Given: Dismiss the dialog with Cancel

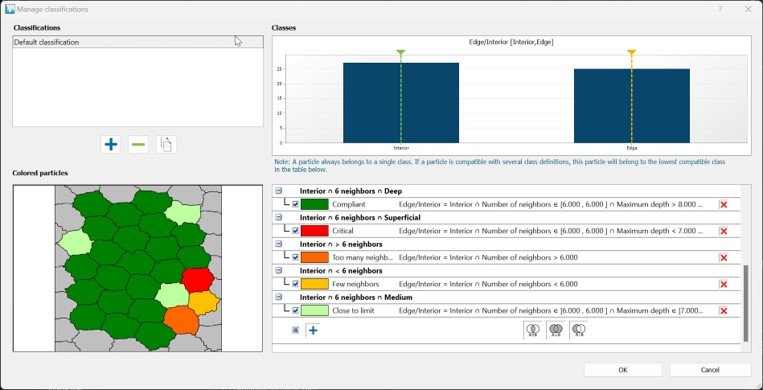Looking at the screenshot, I should 711,370.
